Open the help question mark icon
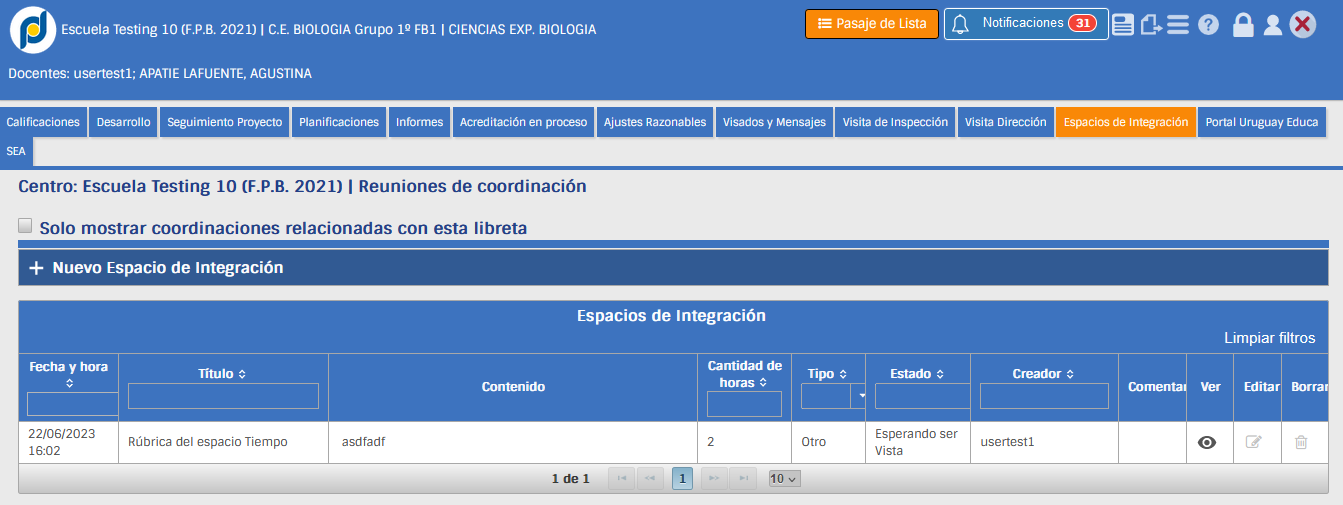Image resolution: width=1343 pixels, height=505 pixels. 1208,25
